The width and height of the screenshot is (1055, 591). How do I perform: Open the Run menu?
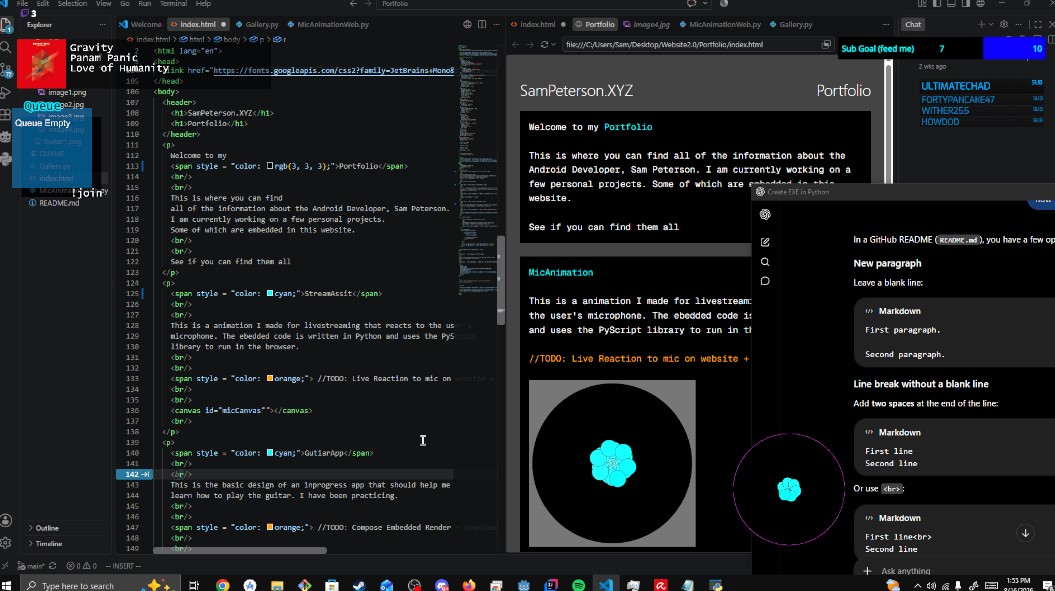pos(144,3)
